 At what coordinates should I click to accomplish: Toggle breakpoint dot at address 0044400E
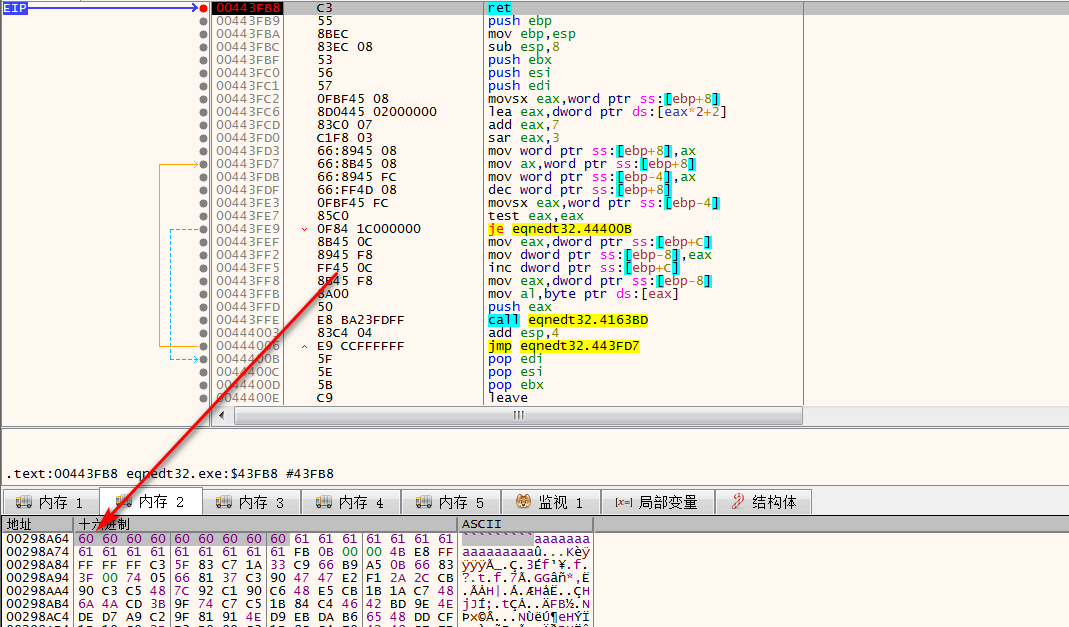pos(203,398)
